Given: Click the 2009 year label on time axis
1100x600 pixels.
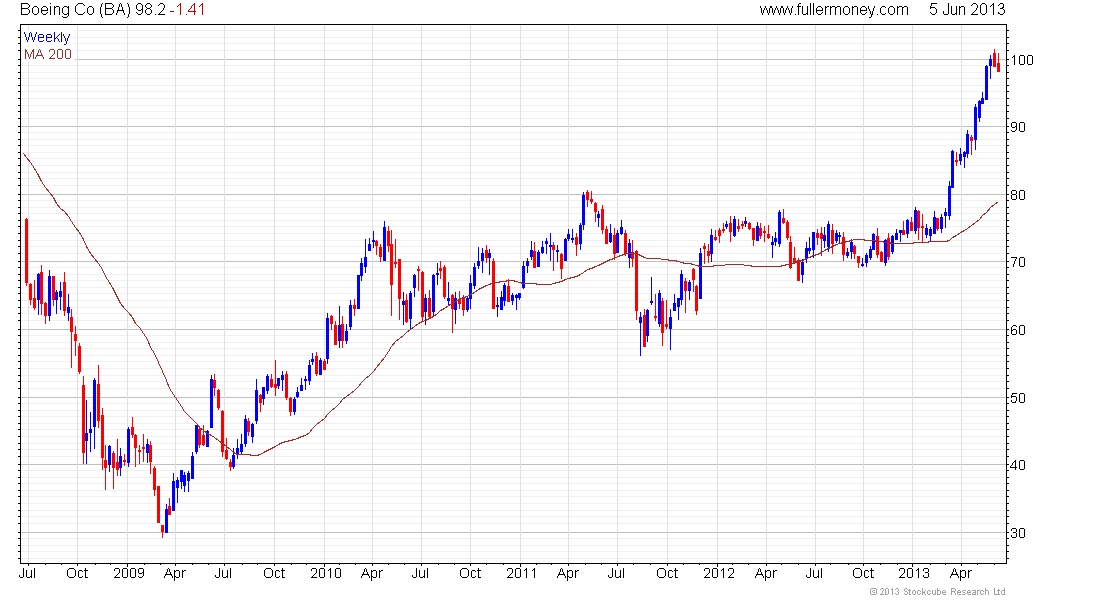Looking at the screenshot, I should point(128,573).
